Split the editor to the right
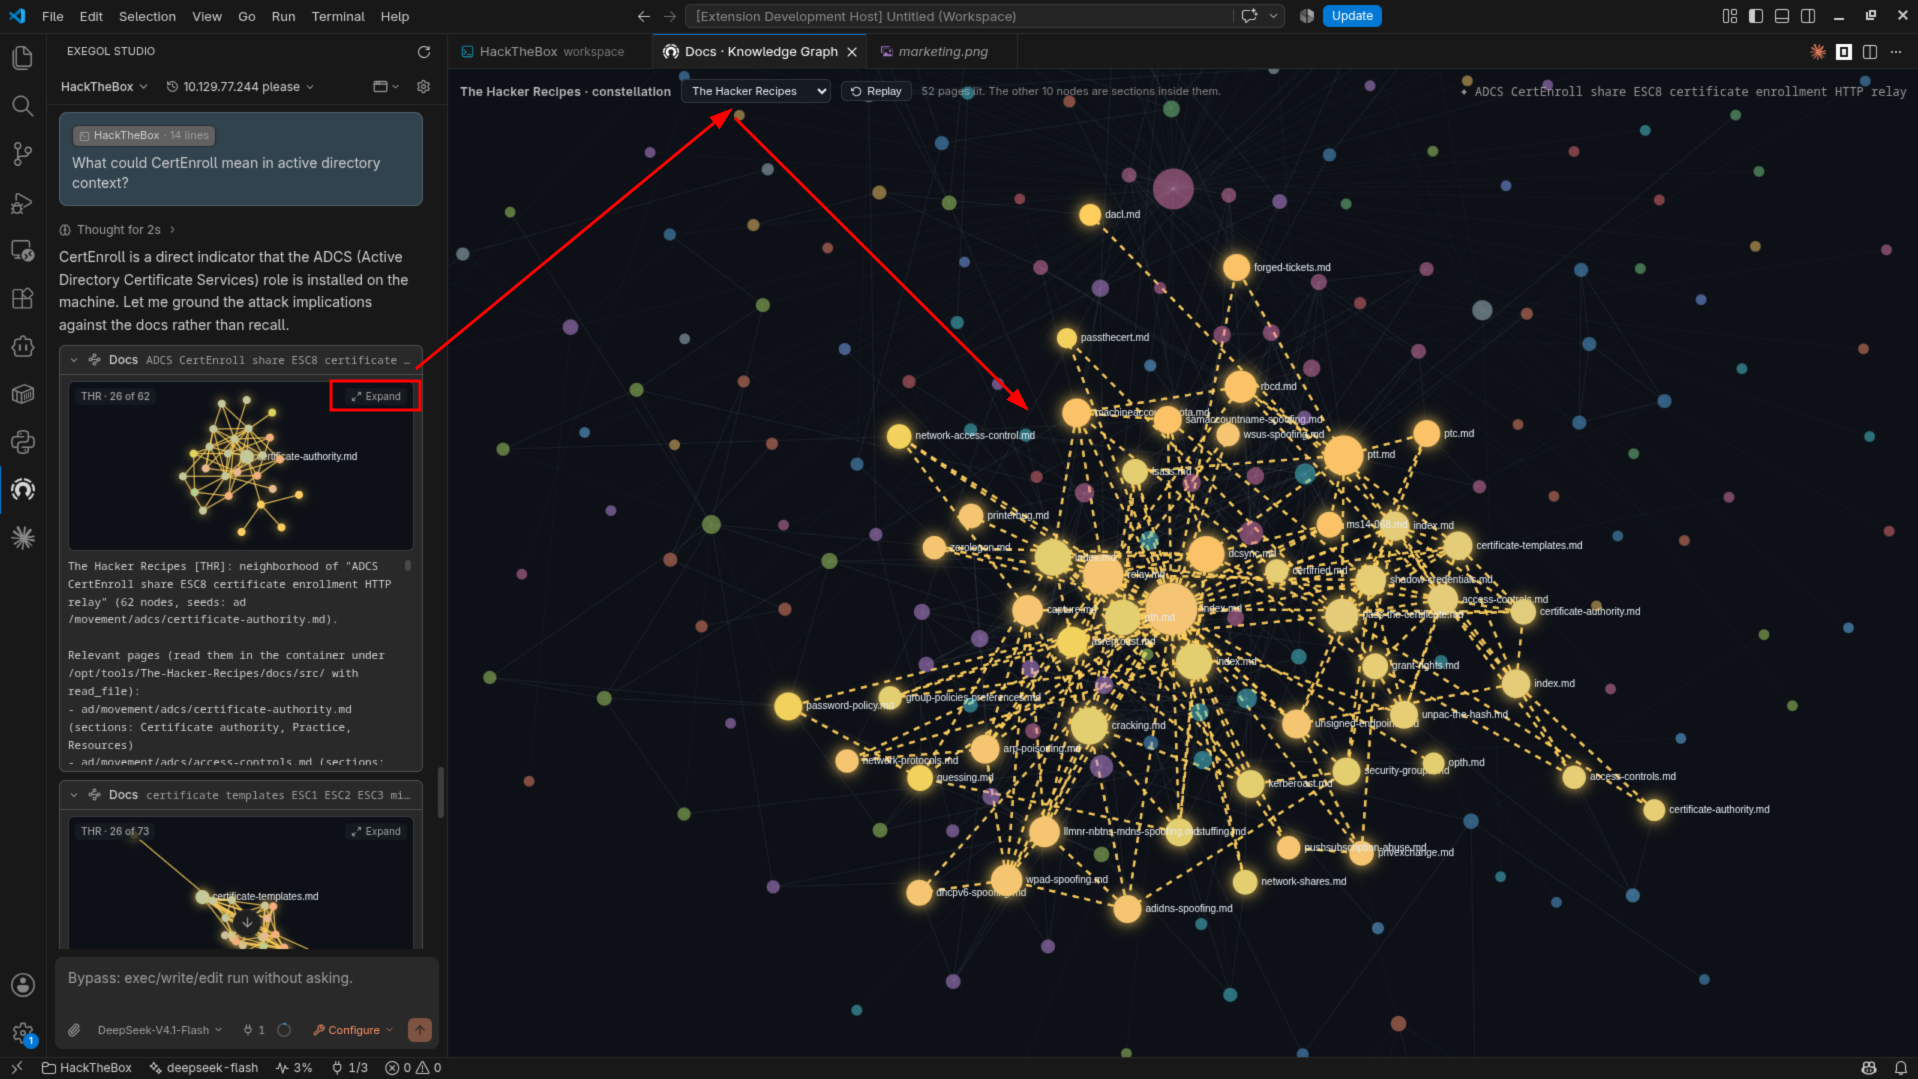 (1870, 52)
